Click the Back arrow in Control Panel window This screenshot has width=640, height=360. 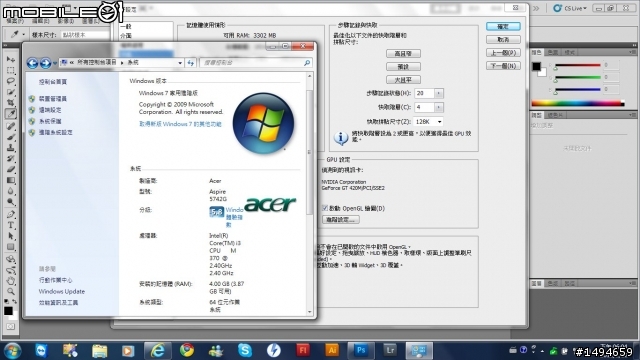32,63
